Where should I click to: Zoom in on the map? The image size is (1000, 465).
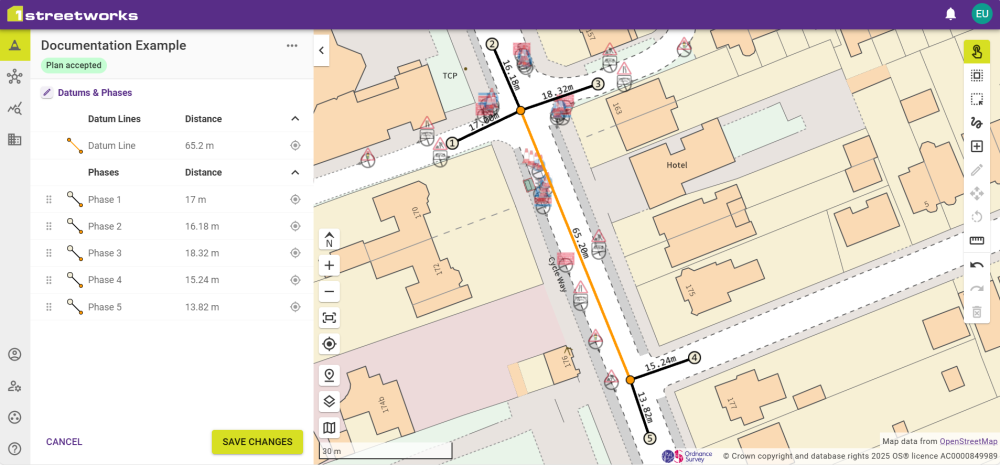(x=329, y=266)
